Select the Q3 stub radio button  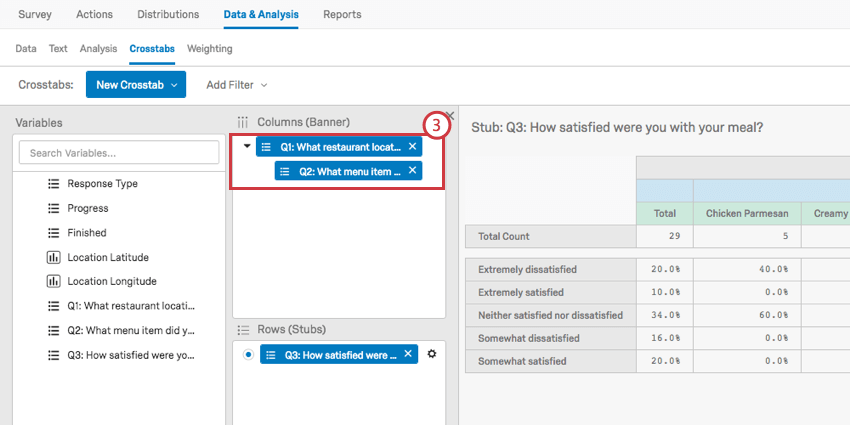click(248, 354)
